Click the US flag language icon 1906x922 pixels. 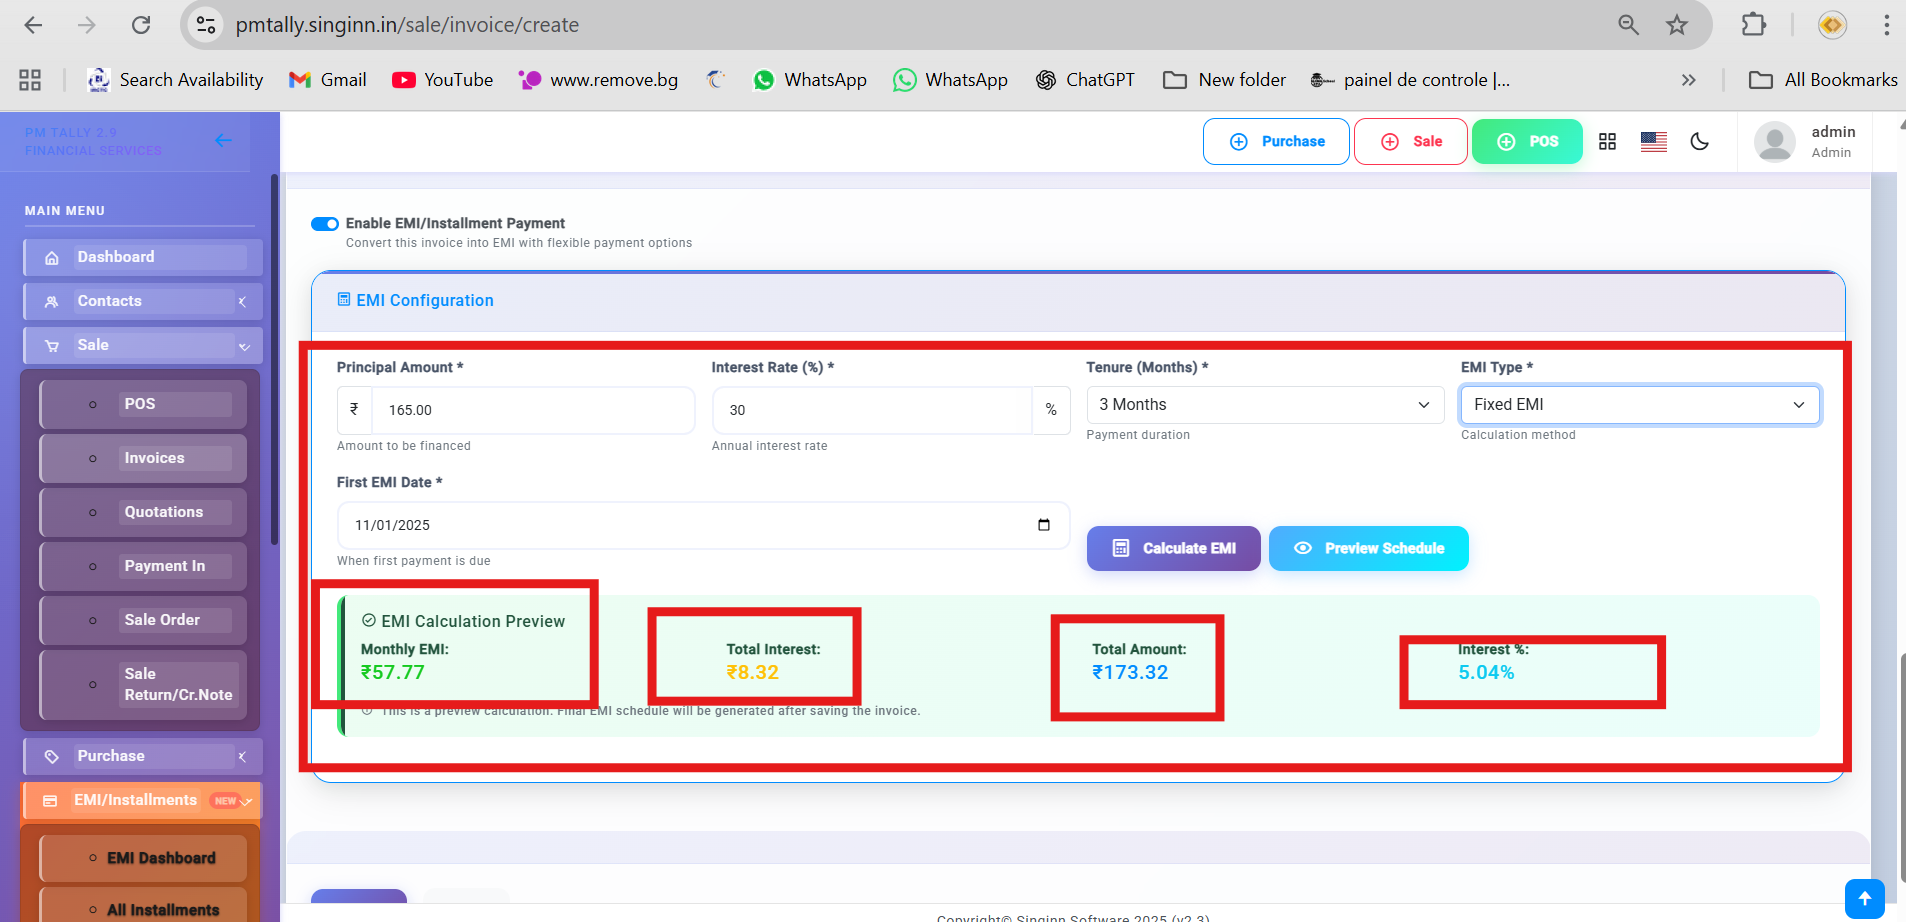pos(1653,142)
